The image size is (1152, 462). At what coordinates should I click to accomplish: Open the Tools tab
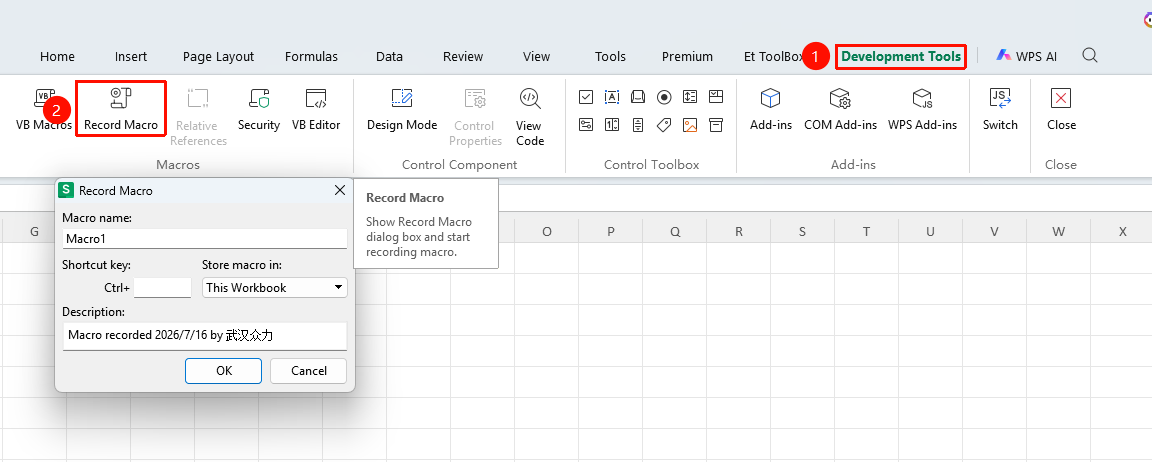coord(611,57)
